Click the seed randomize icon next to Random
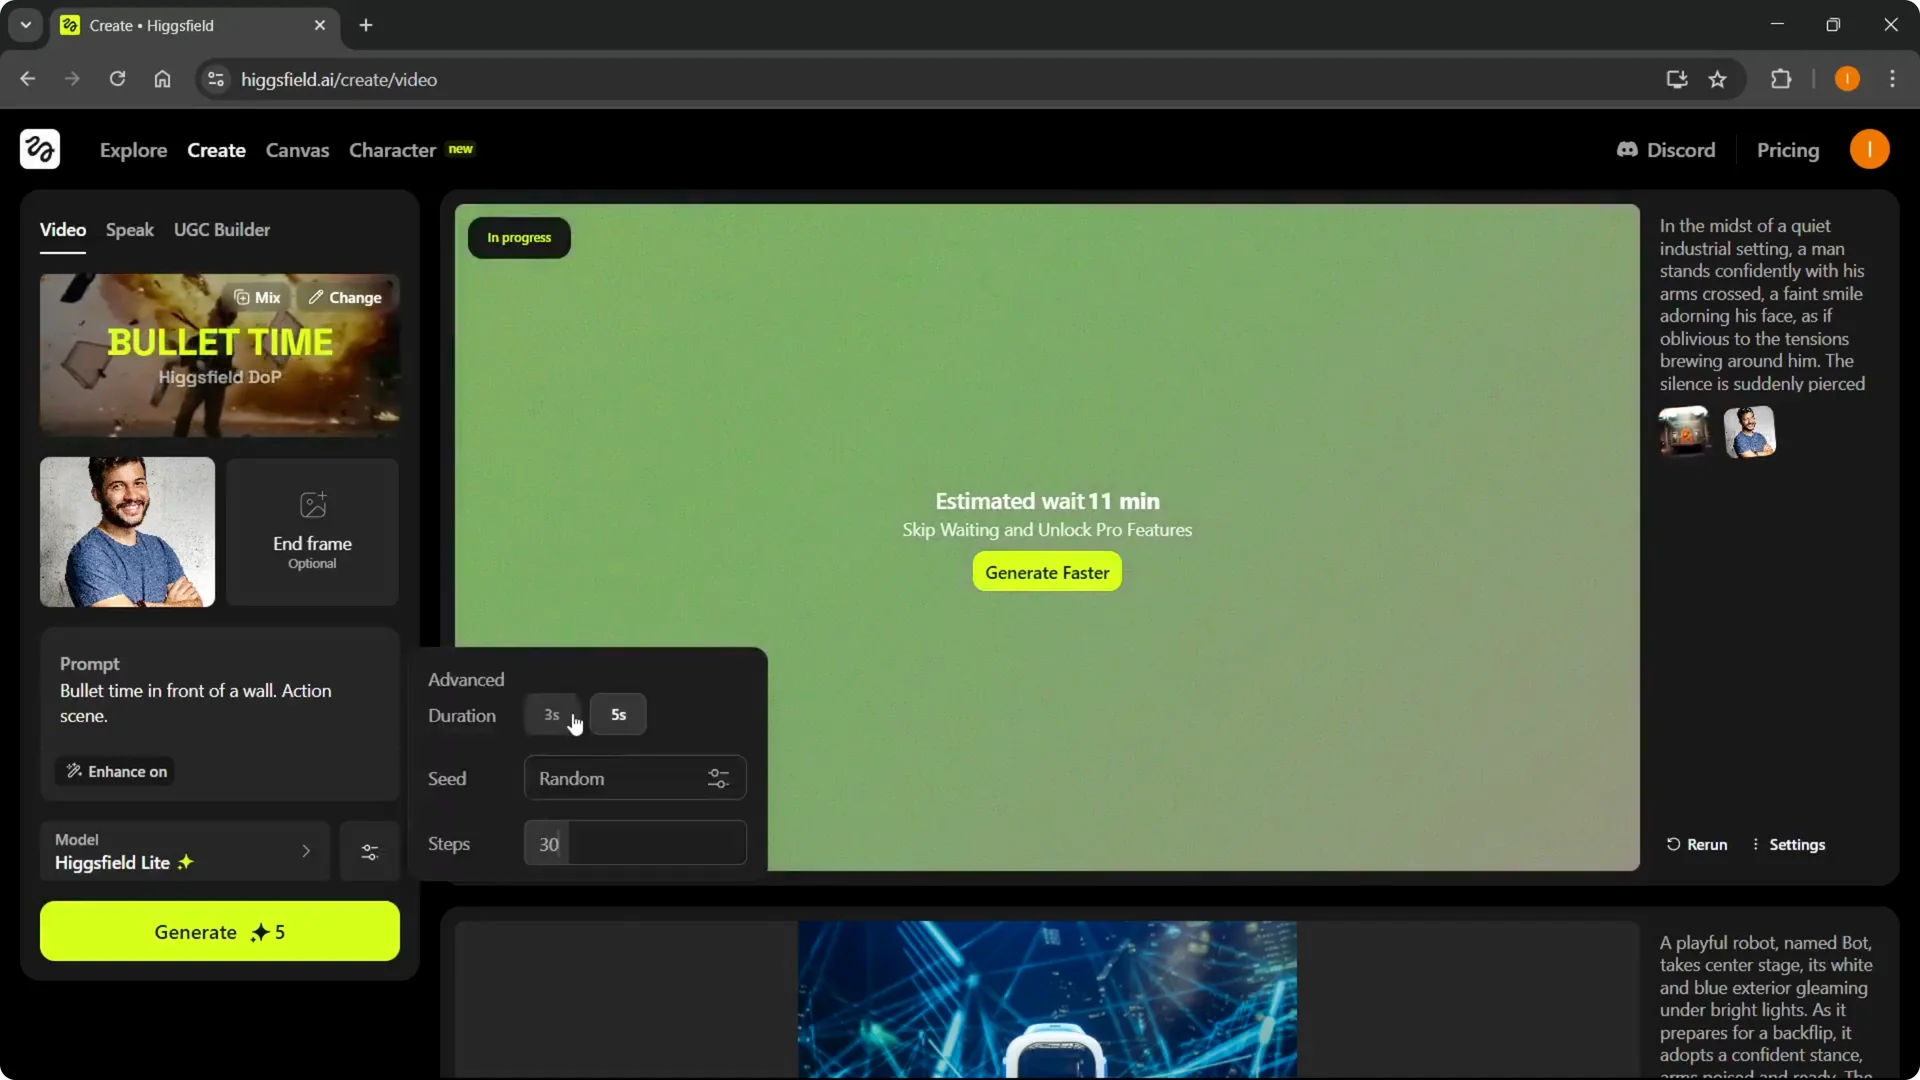This screenshot has height=1080, width=1920. point(719,778)
